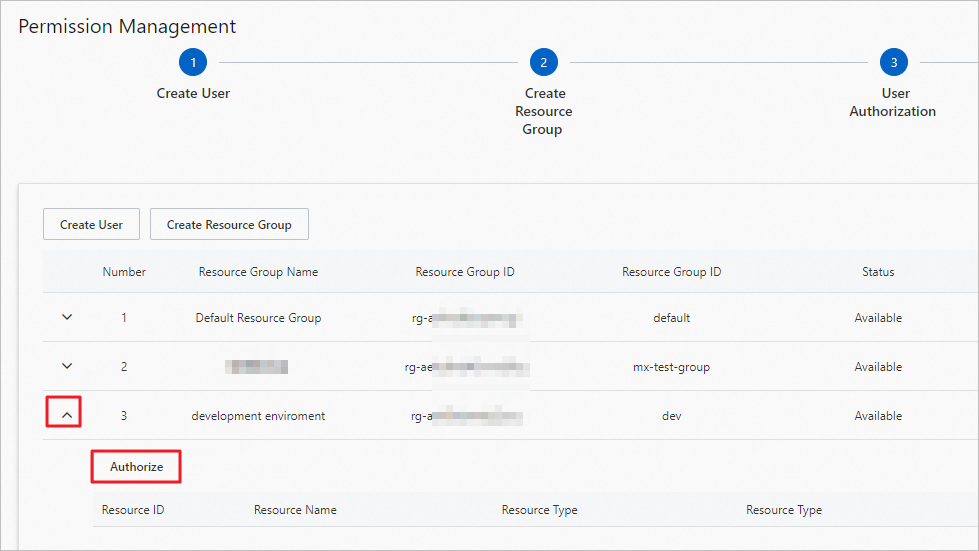The height and width of the screenshot is (551, 979).
Task: Select step 1 circle for Create User
Action: 193,62
